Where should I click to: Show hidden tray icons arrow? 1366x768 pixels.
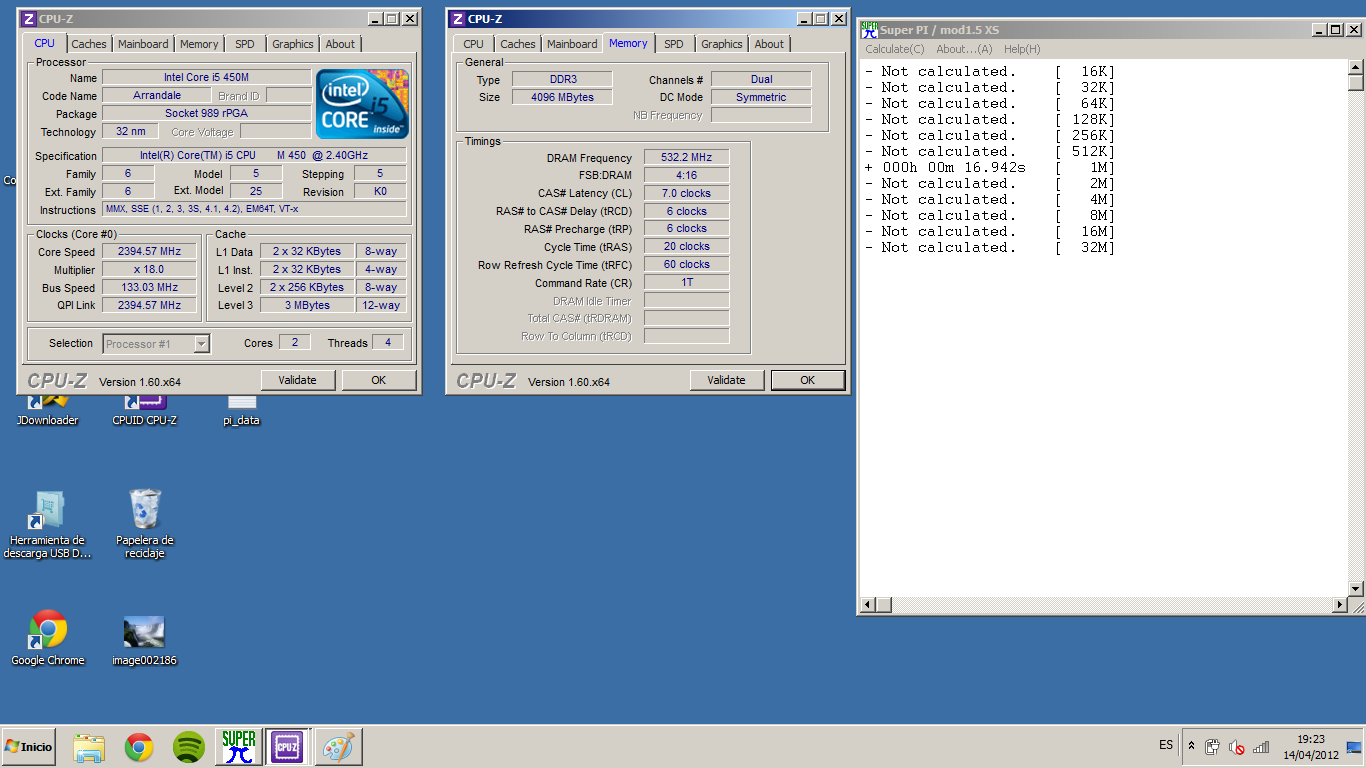[x=1191, y=746]
